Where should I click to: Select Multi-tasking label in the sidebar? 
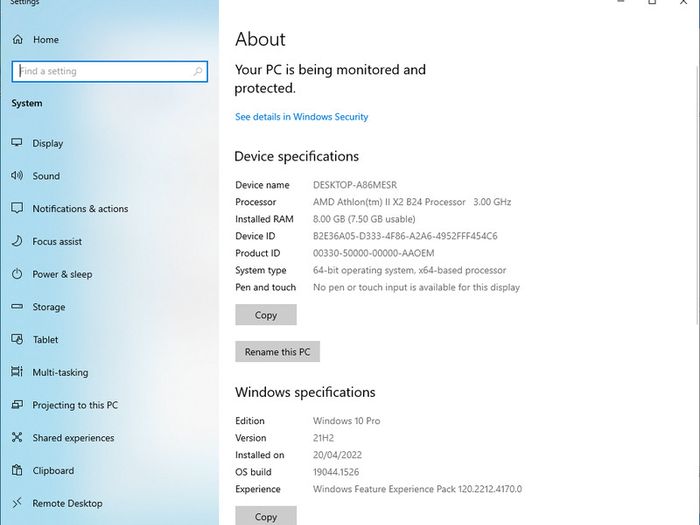coord(60,372)
